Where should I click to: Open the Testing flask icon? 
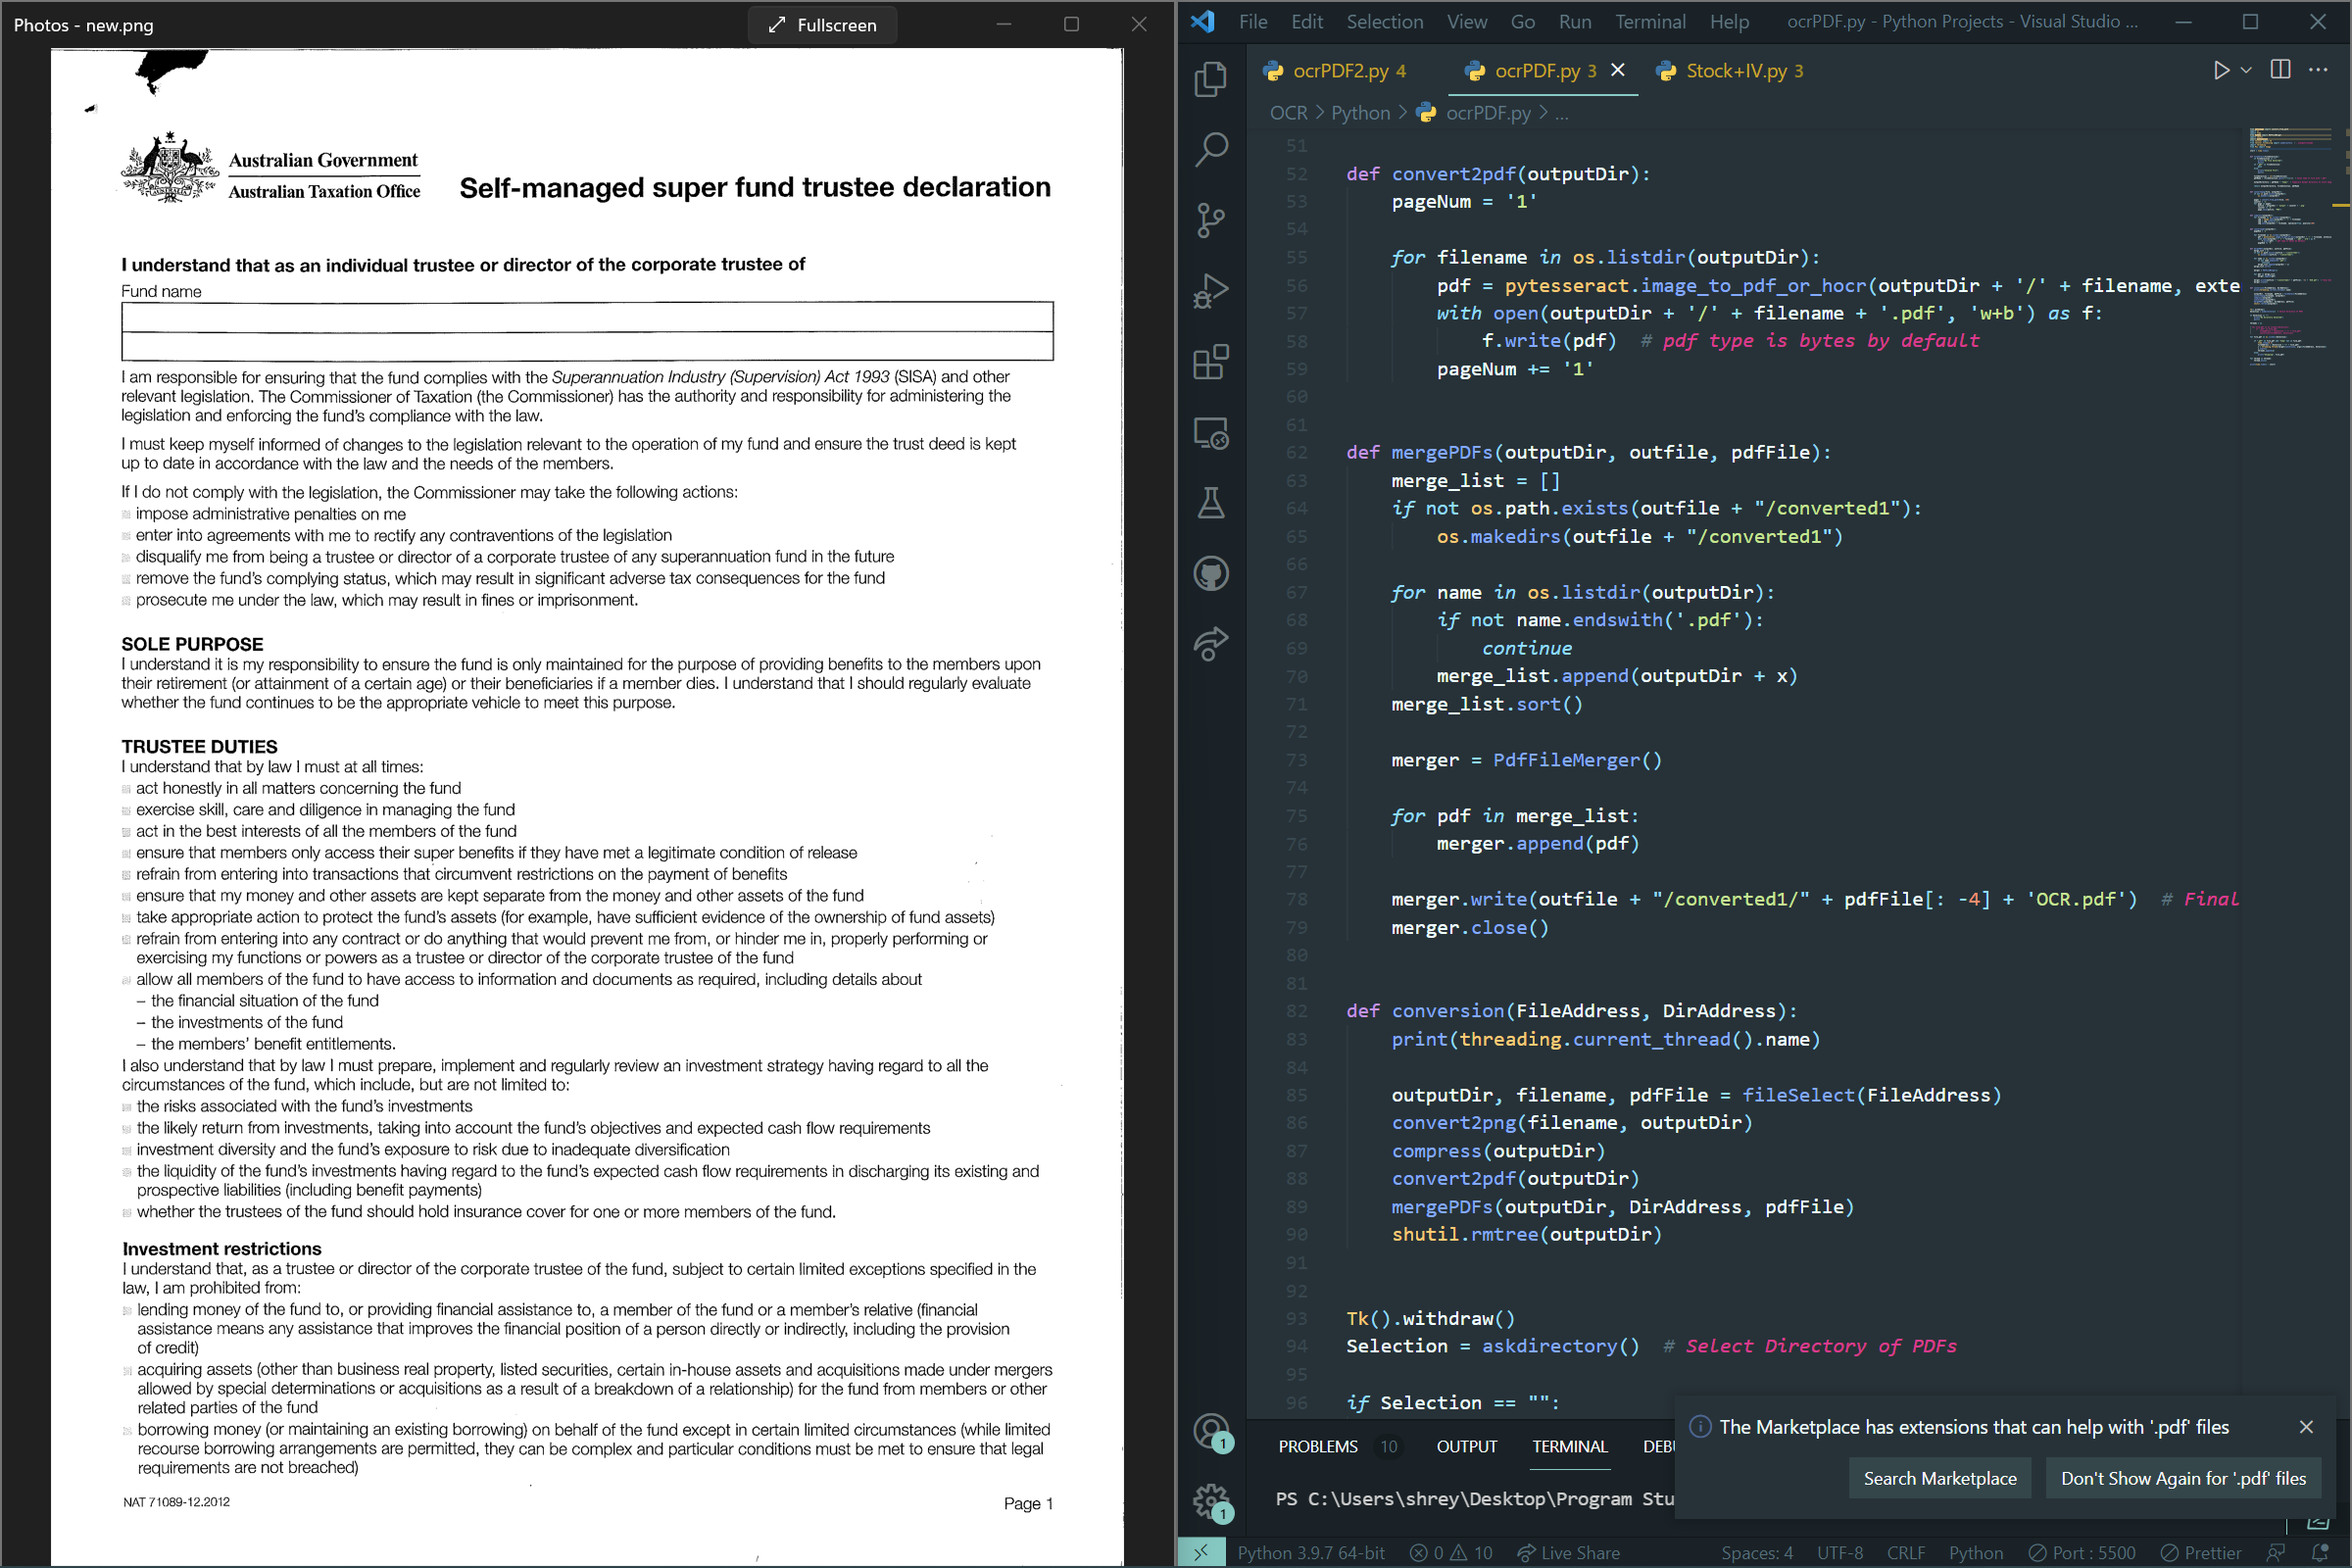click(1210, 503)
